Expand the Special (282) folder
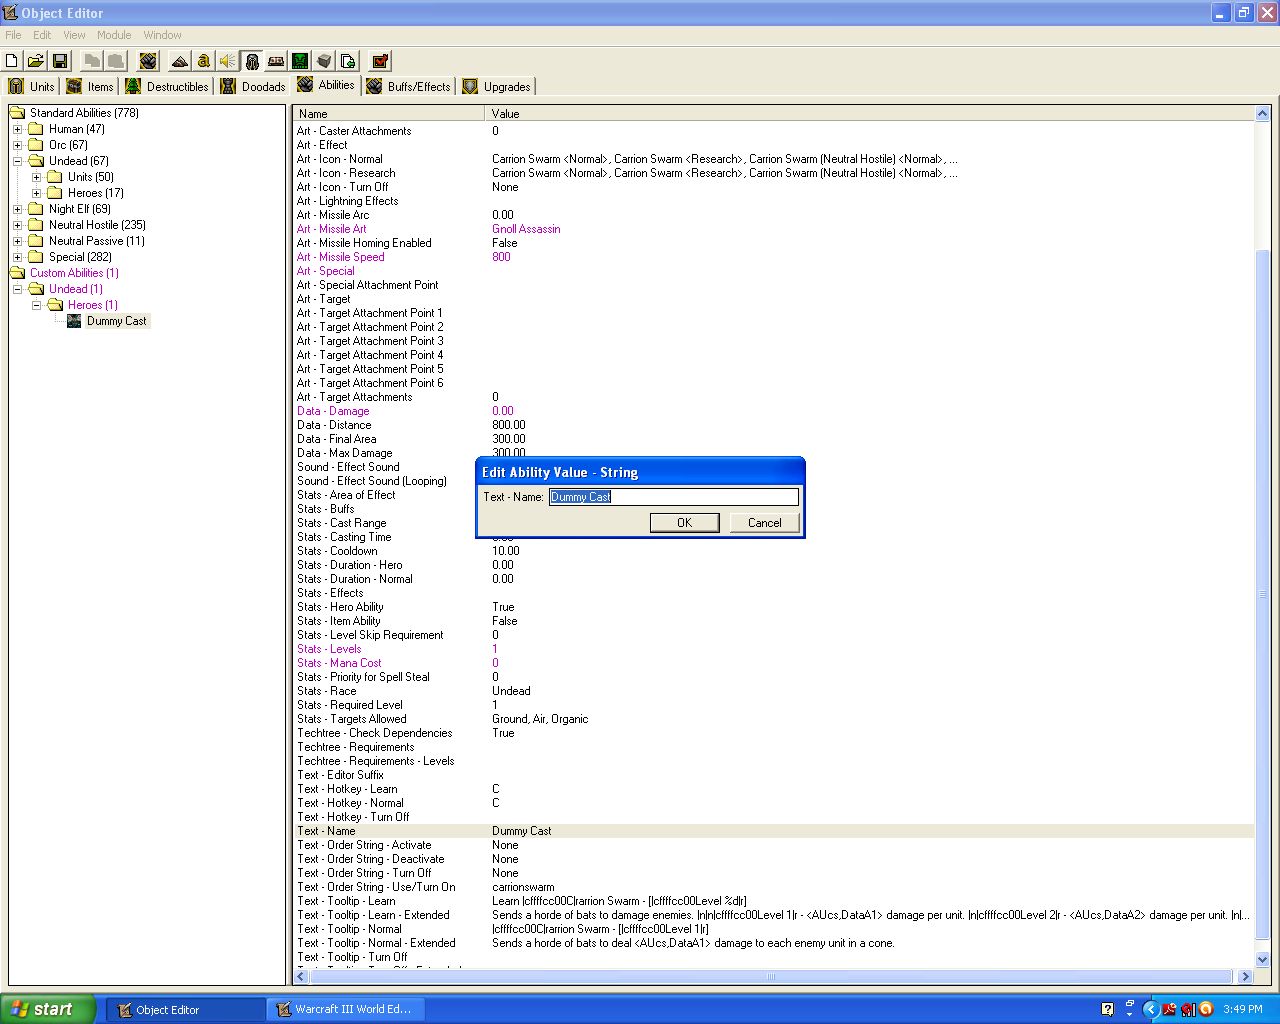Image resolution: width=1280 pixels, height=1024 pixels. (17, 257)
